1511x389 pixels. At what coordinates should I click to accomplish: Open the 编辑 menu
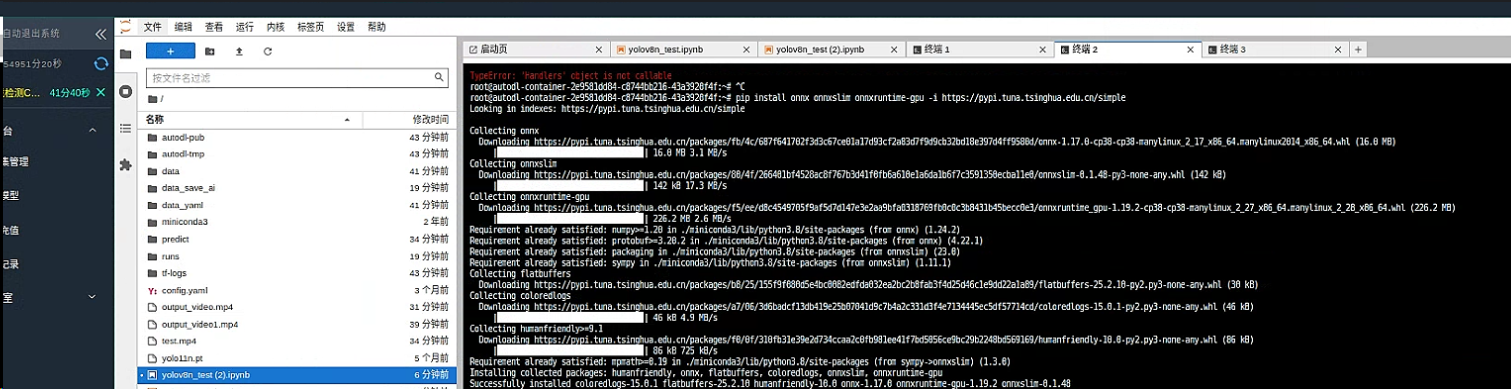coord(183,27)
